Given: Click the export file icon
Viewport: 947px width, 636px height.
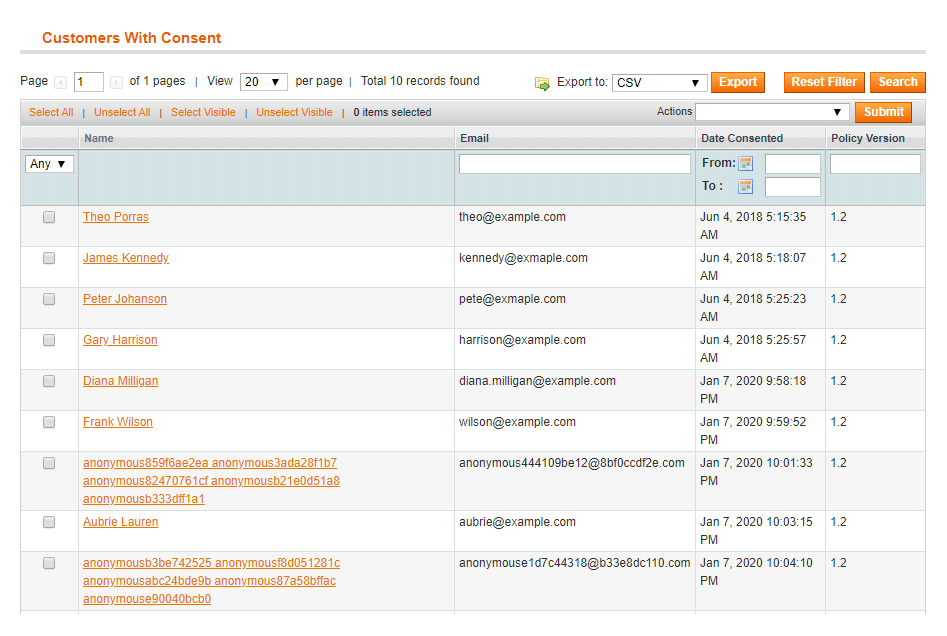Looking at the screenshot, I should click(542, 83).
